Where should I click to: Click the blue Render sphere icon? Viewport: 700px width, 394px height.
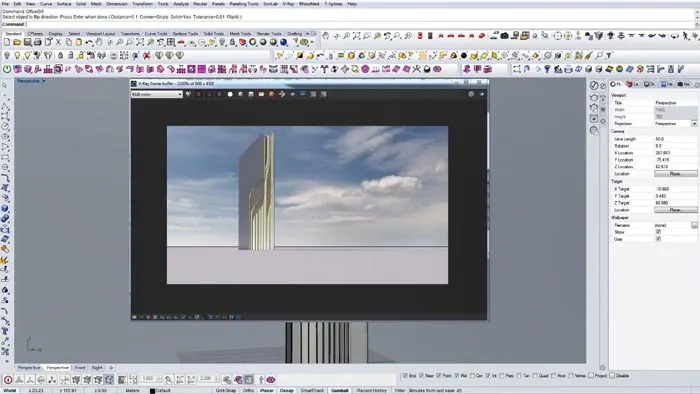[x=283, y=42]
